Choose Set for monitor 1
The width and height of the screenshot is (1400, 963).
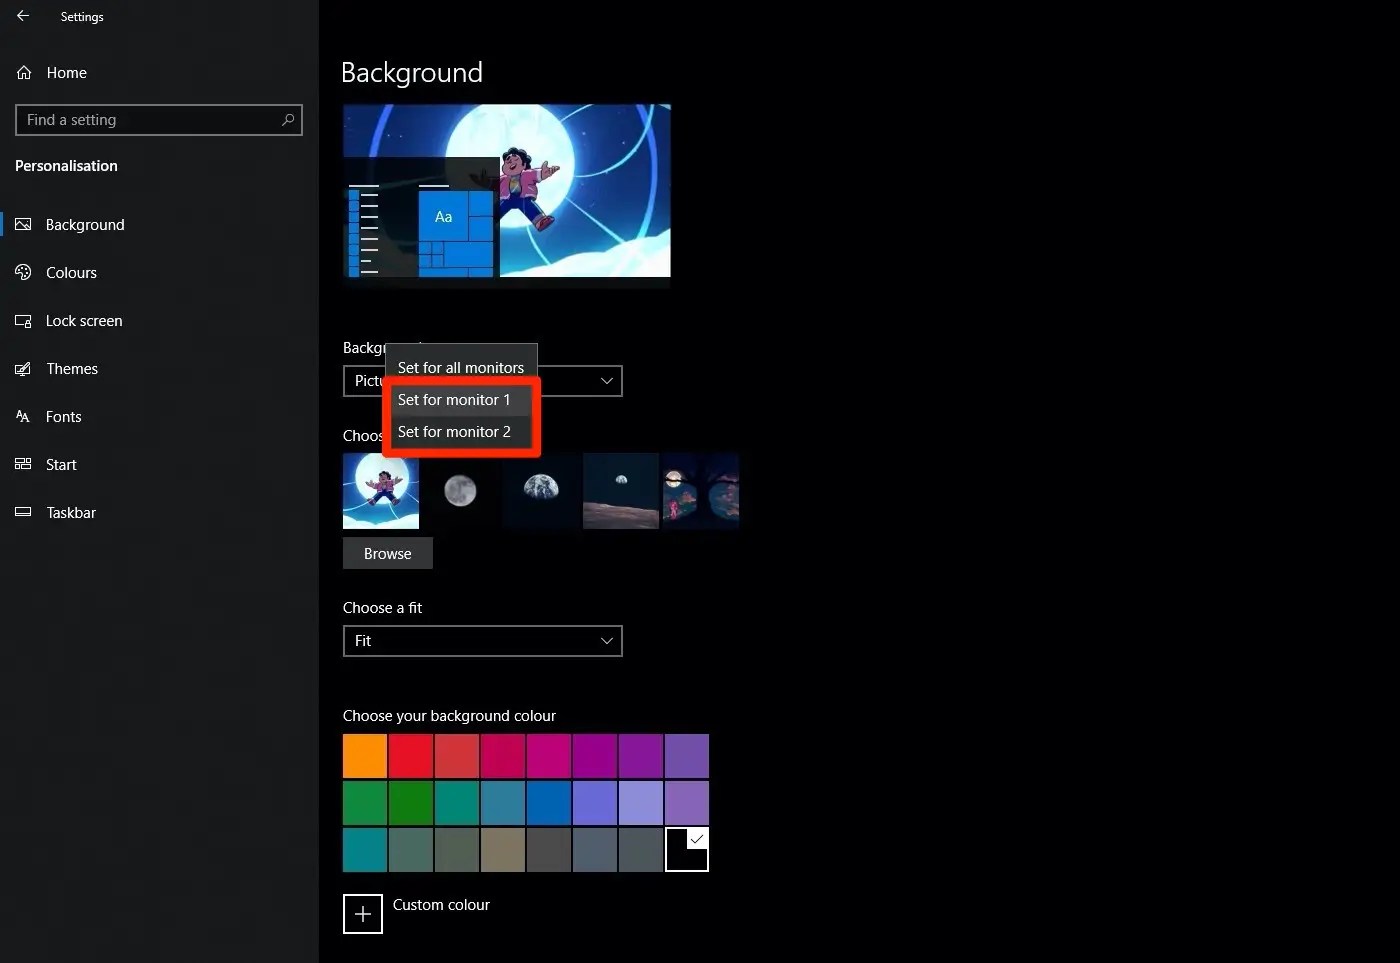(454, 399)
